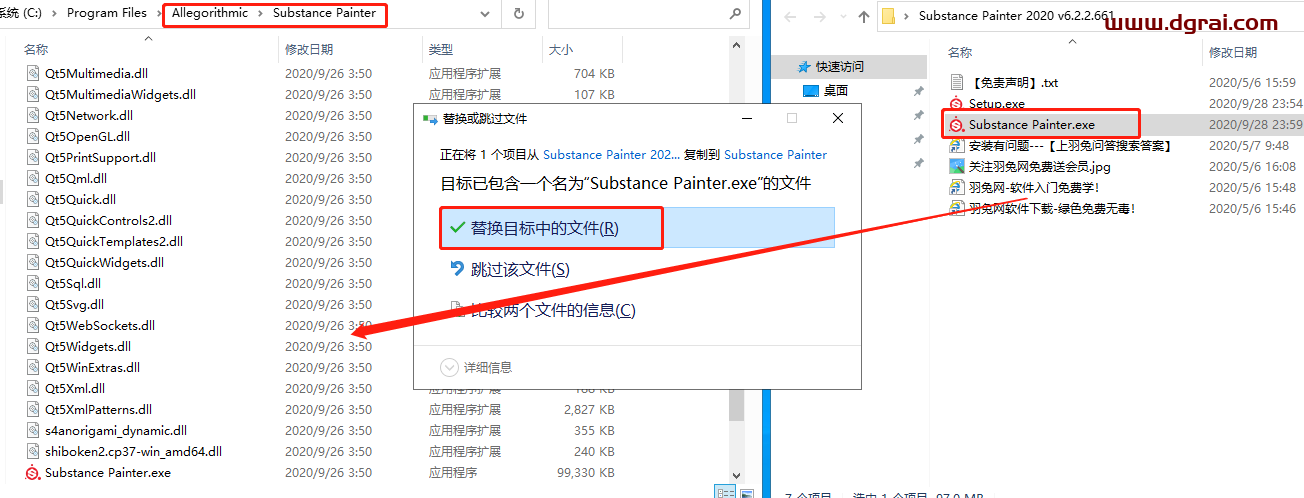The image size is (1304, 498).
Task: Refresh the left Explorer folder view
Action: click(x=518, y=14)
